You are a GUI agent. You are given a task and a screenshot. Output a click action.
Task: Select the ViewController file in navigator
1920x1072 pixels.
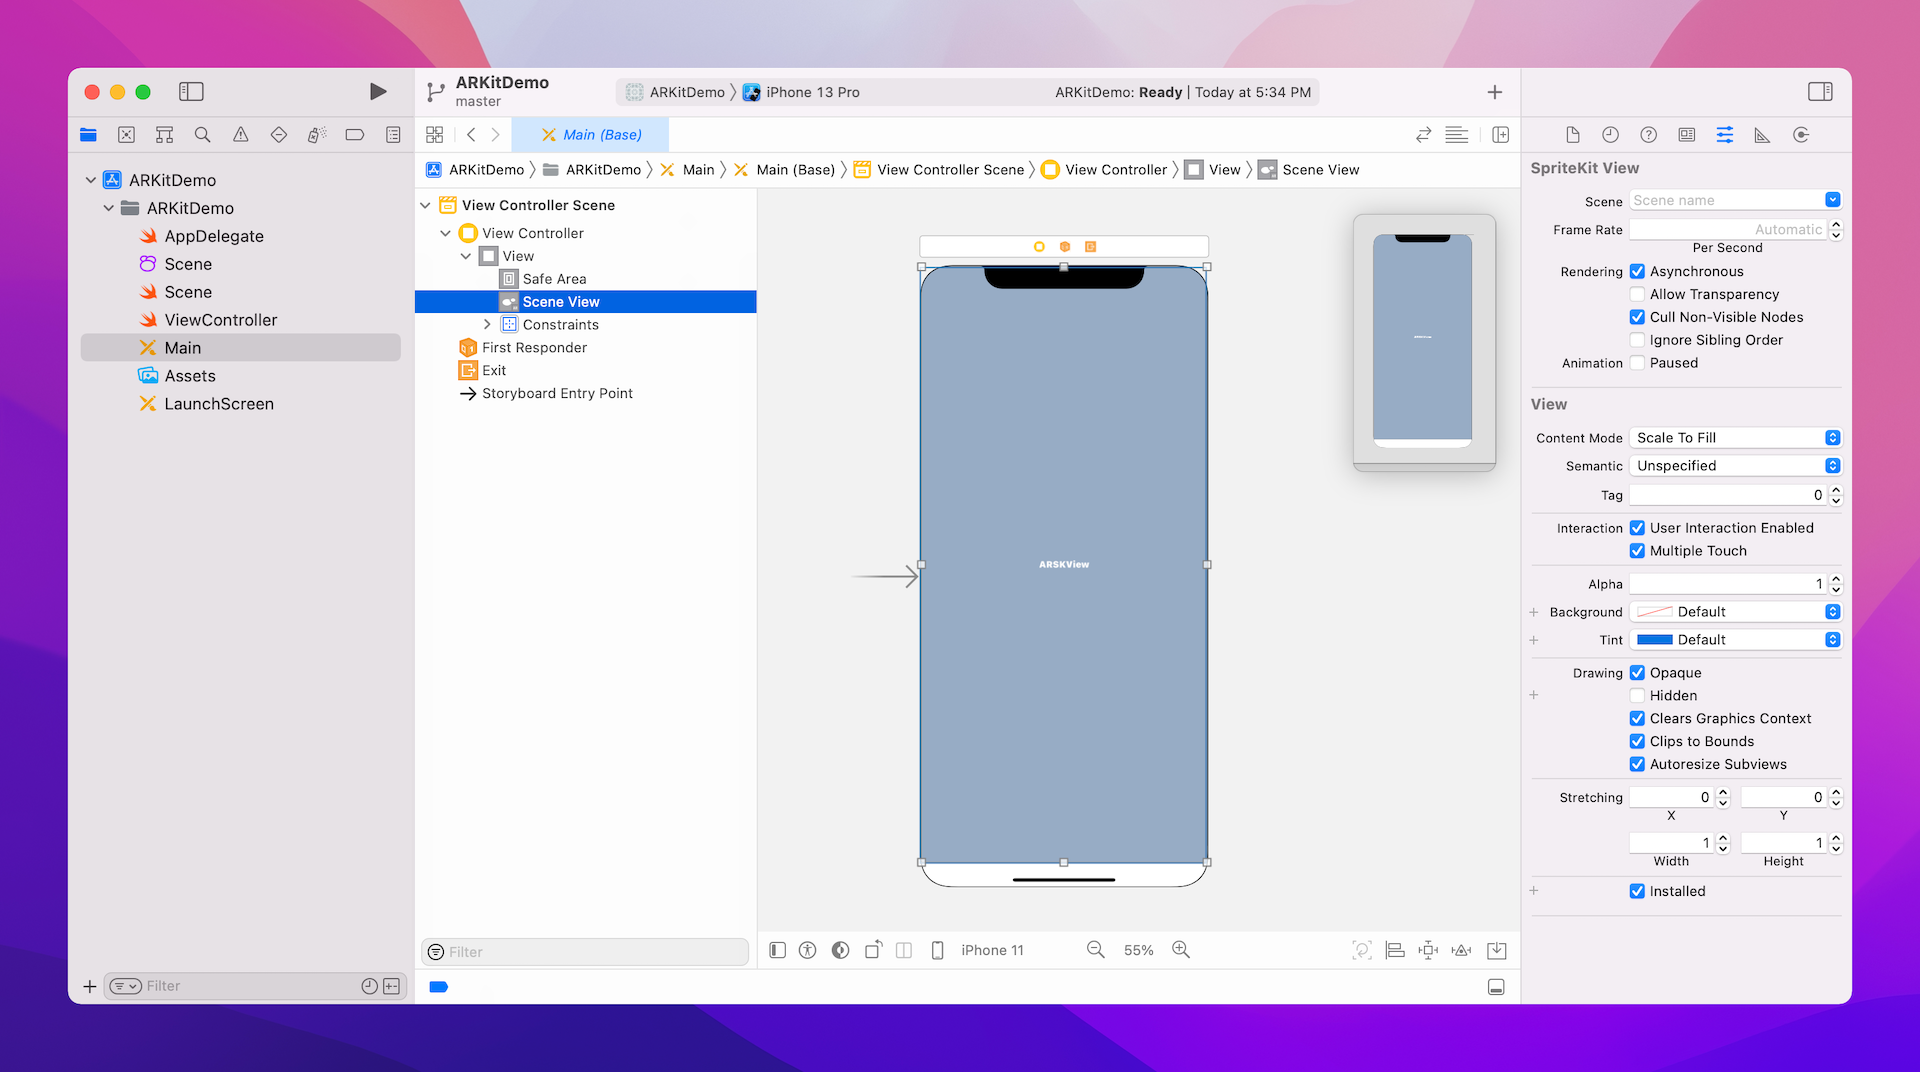click(220, 320)
